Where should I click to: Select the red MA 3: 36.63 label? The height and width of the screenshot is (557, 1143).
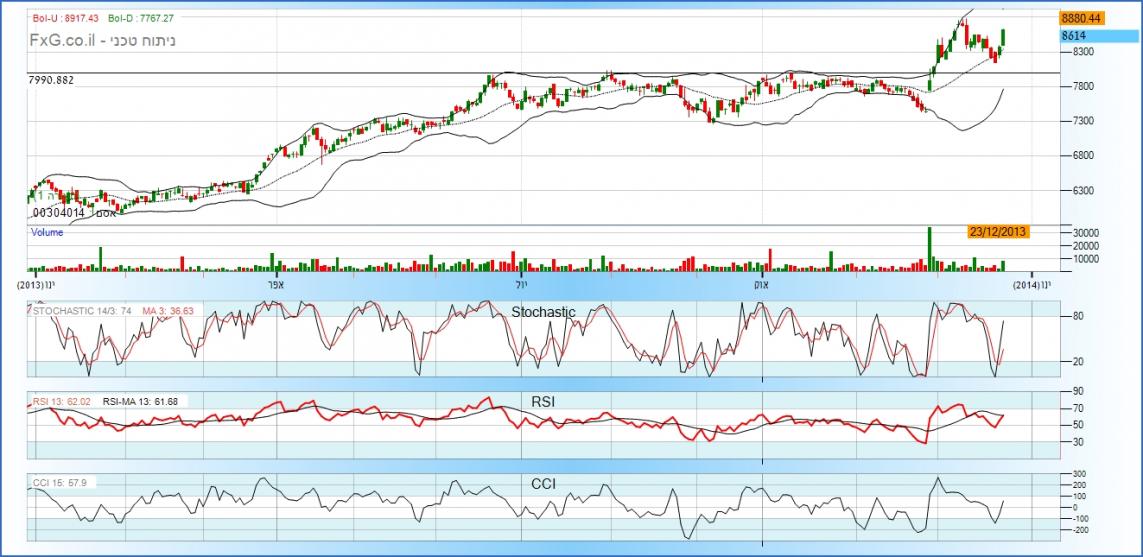click(167, 311)
